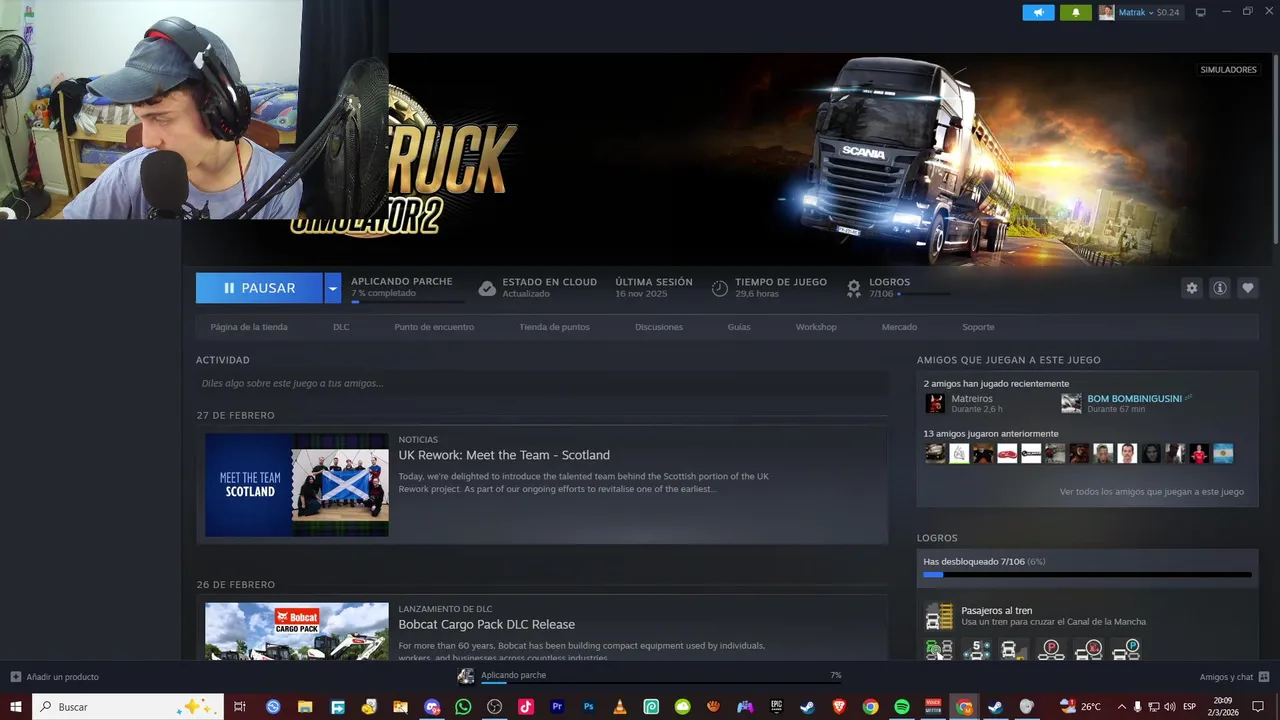Open the Matrak account dropdown

(1140, 12)
